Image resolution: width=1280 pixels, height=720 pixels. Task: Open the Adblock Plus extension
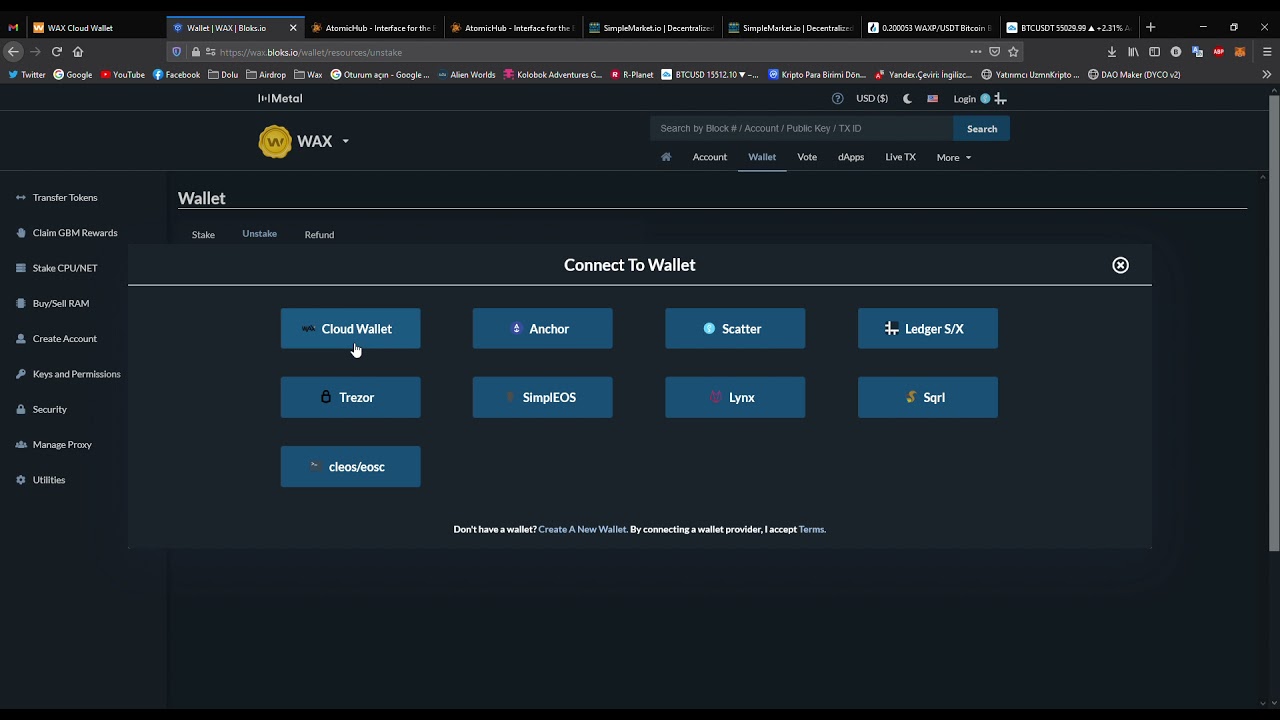1219,51
